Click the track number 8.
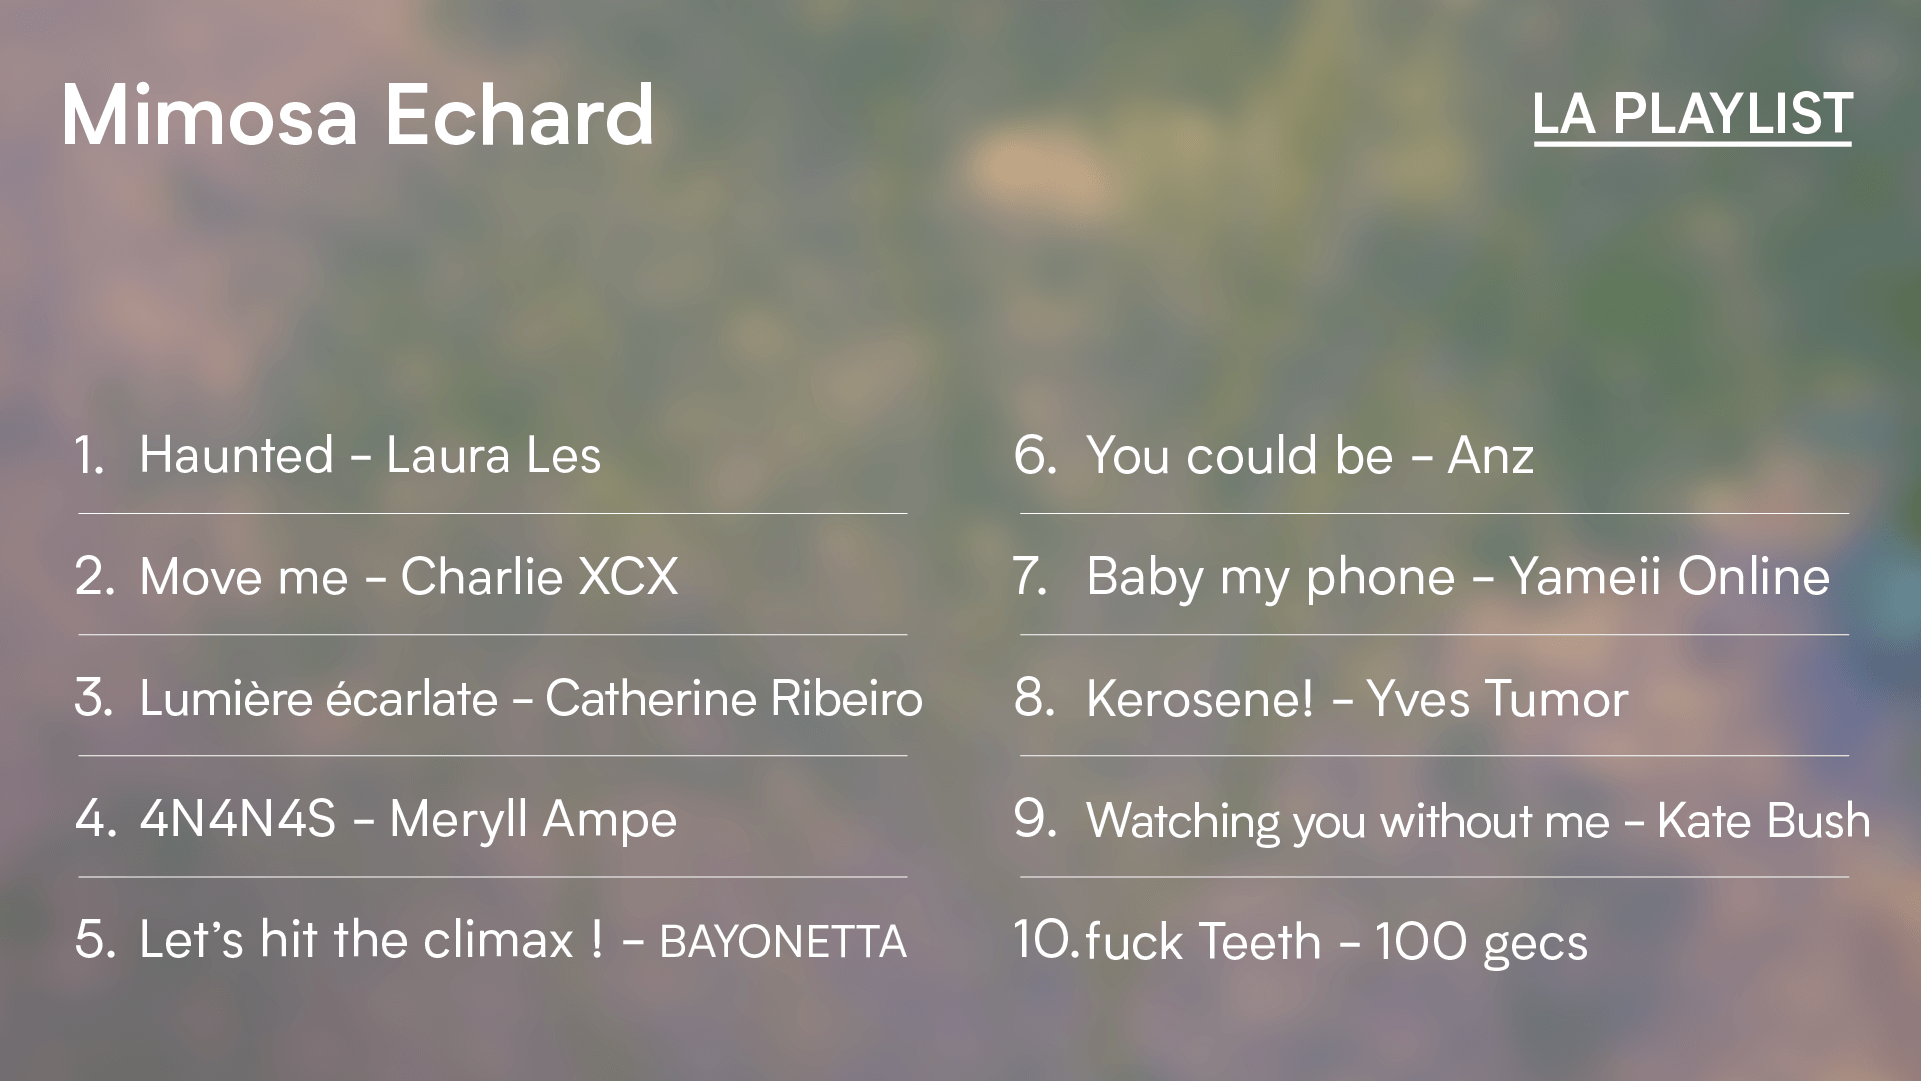This screenshot has height=1081, width=1921. tap(1034, 698)
